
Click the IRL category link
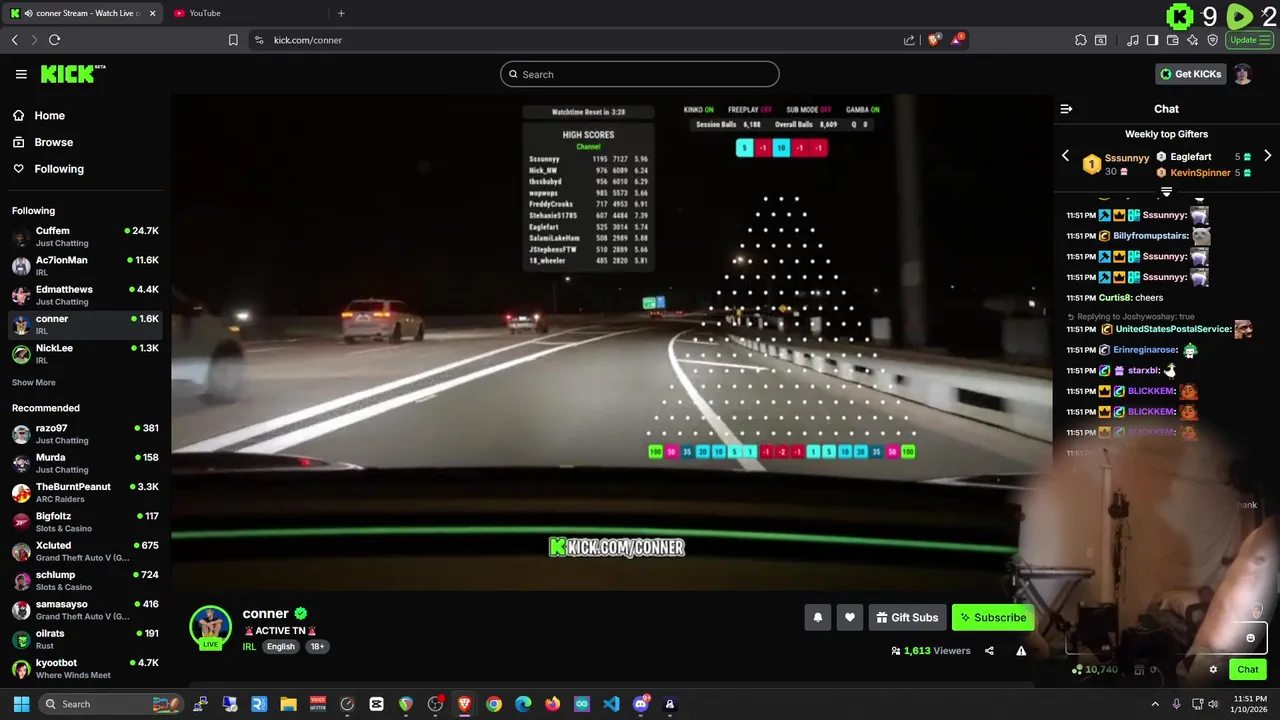pyautogui.click(x=249, y=647)
